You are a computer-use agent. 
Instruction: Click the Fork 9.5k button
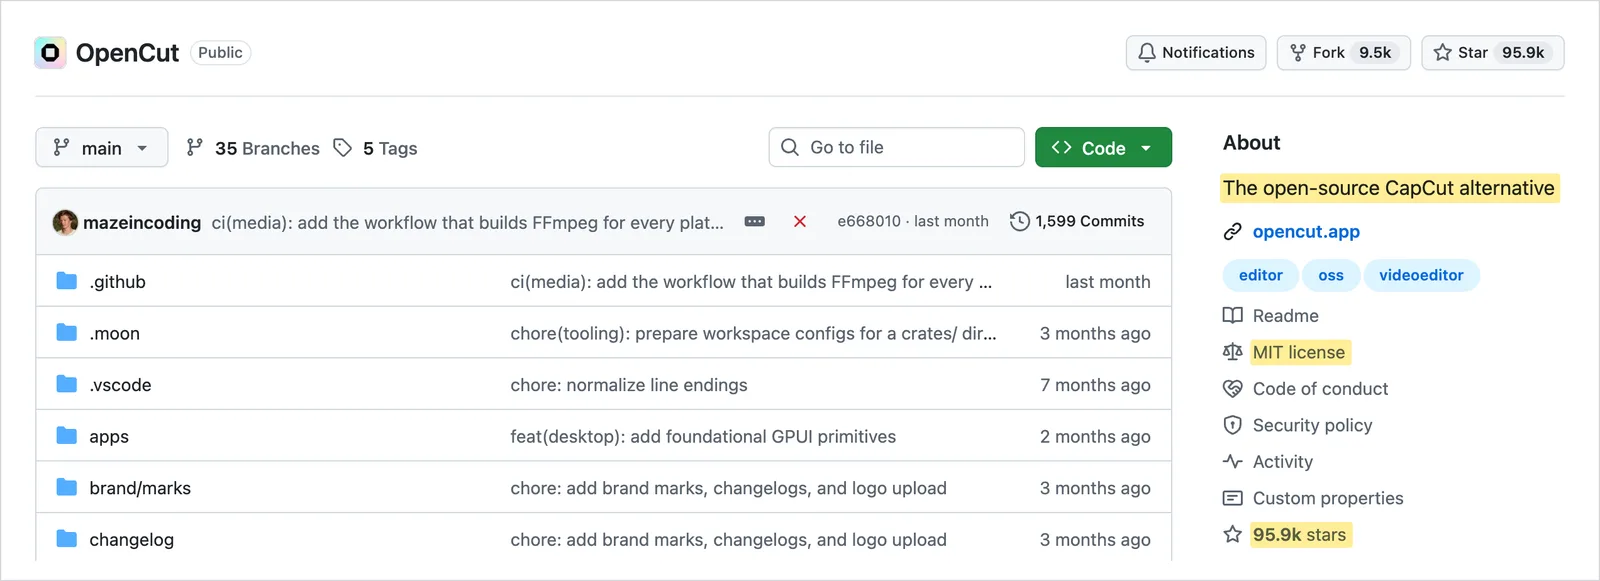coord(1343,52)
